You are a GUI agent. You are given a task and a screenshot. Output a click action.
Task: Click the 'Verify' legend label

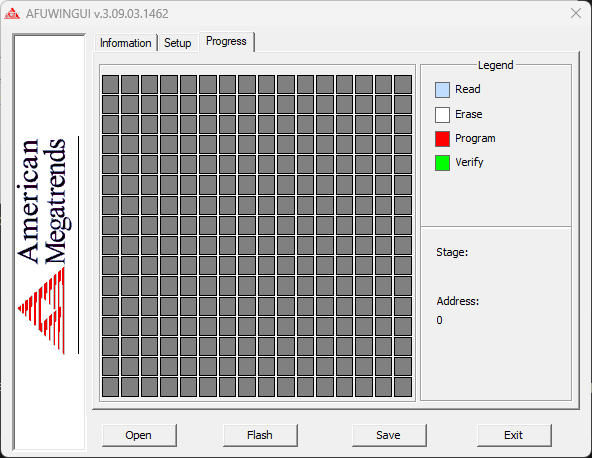(469, 162)
